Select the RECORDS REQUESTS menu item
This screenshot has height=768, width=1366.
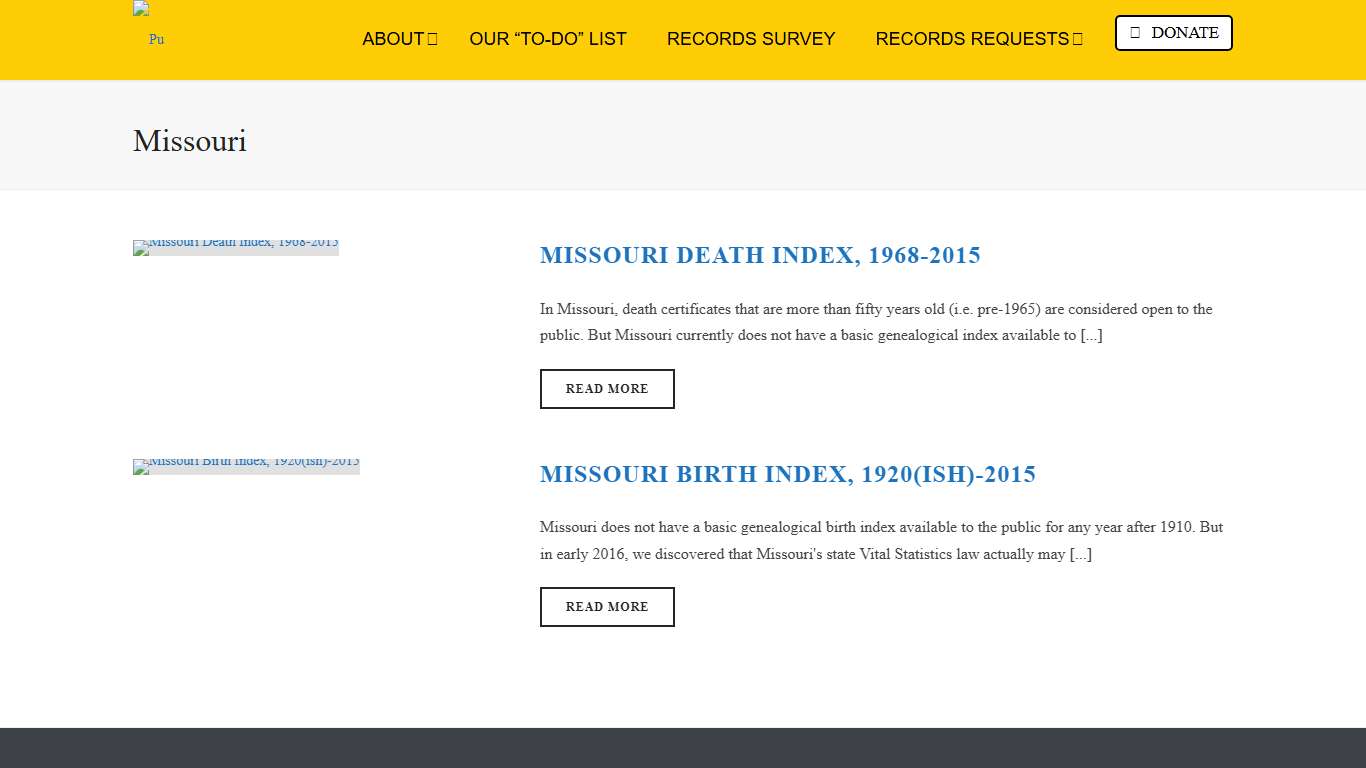971,39
